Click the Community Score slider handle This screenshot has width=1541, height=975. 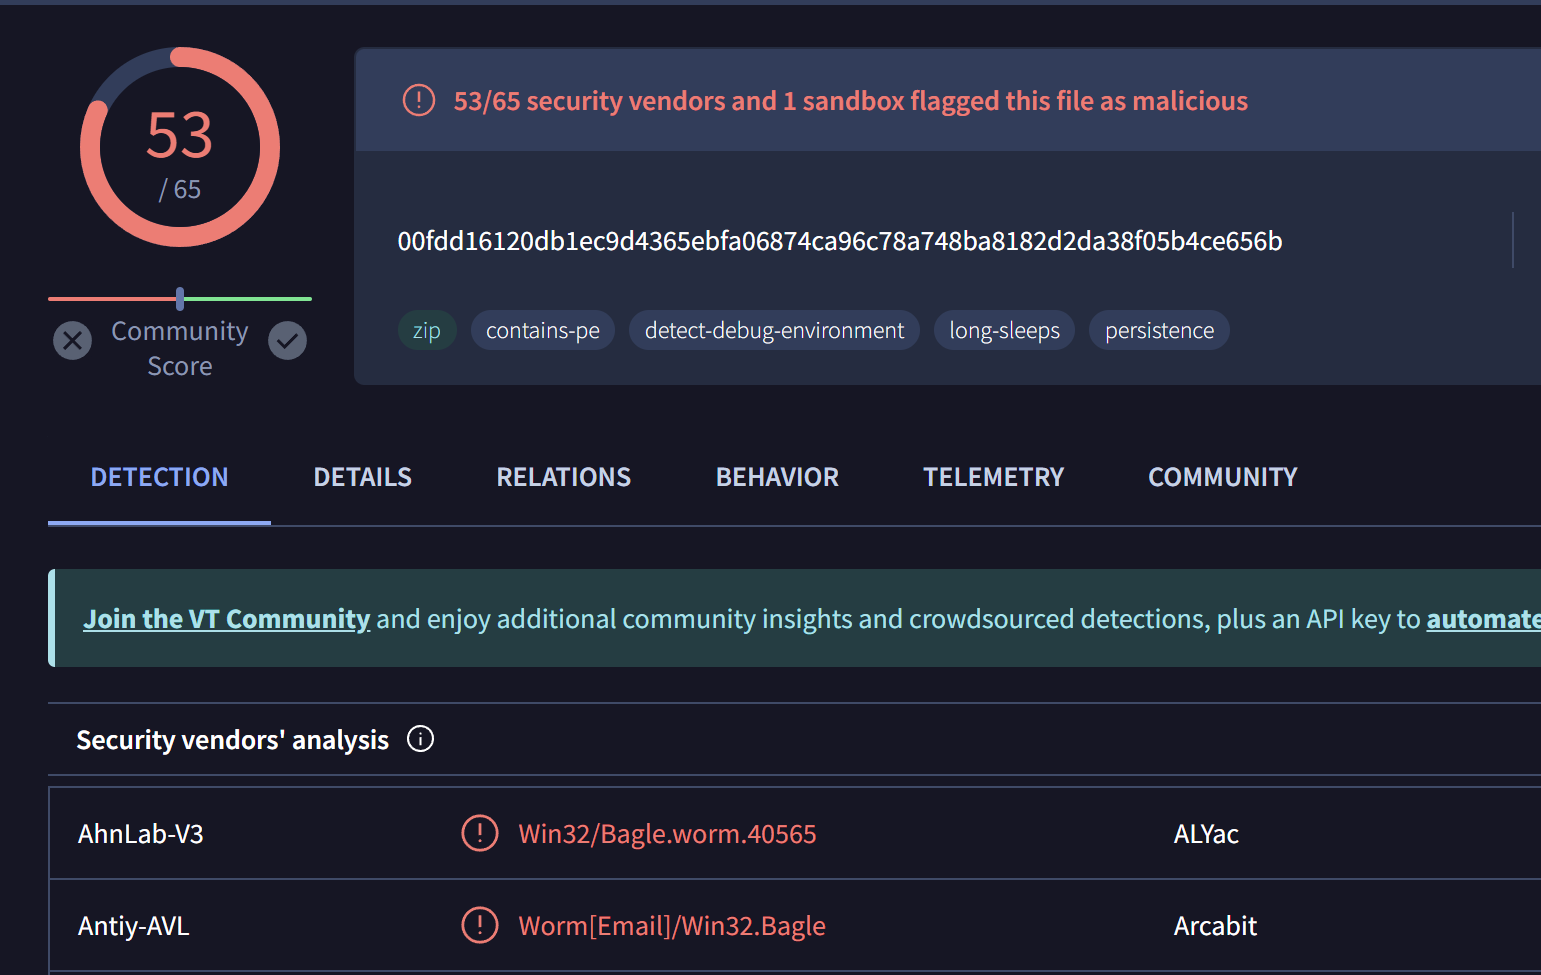point(180,298)
